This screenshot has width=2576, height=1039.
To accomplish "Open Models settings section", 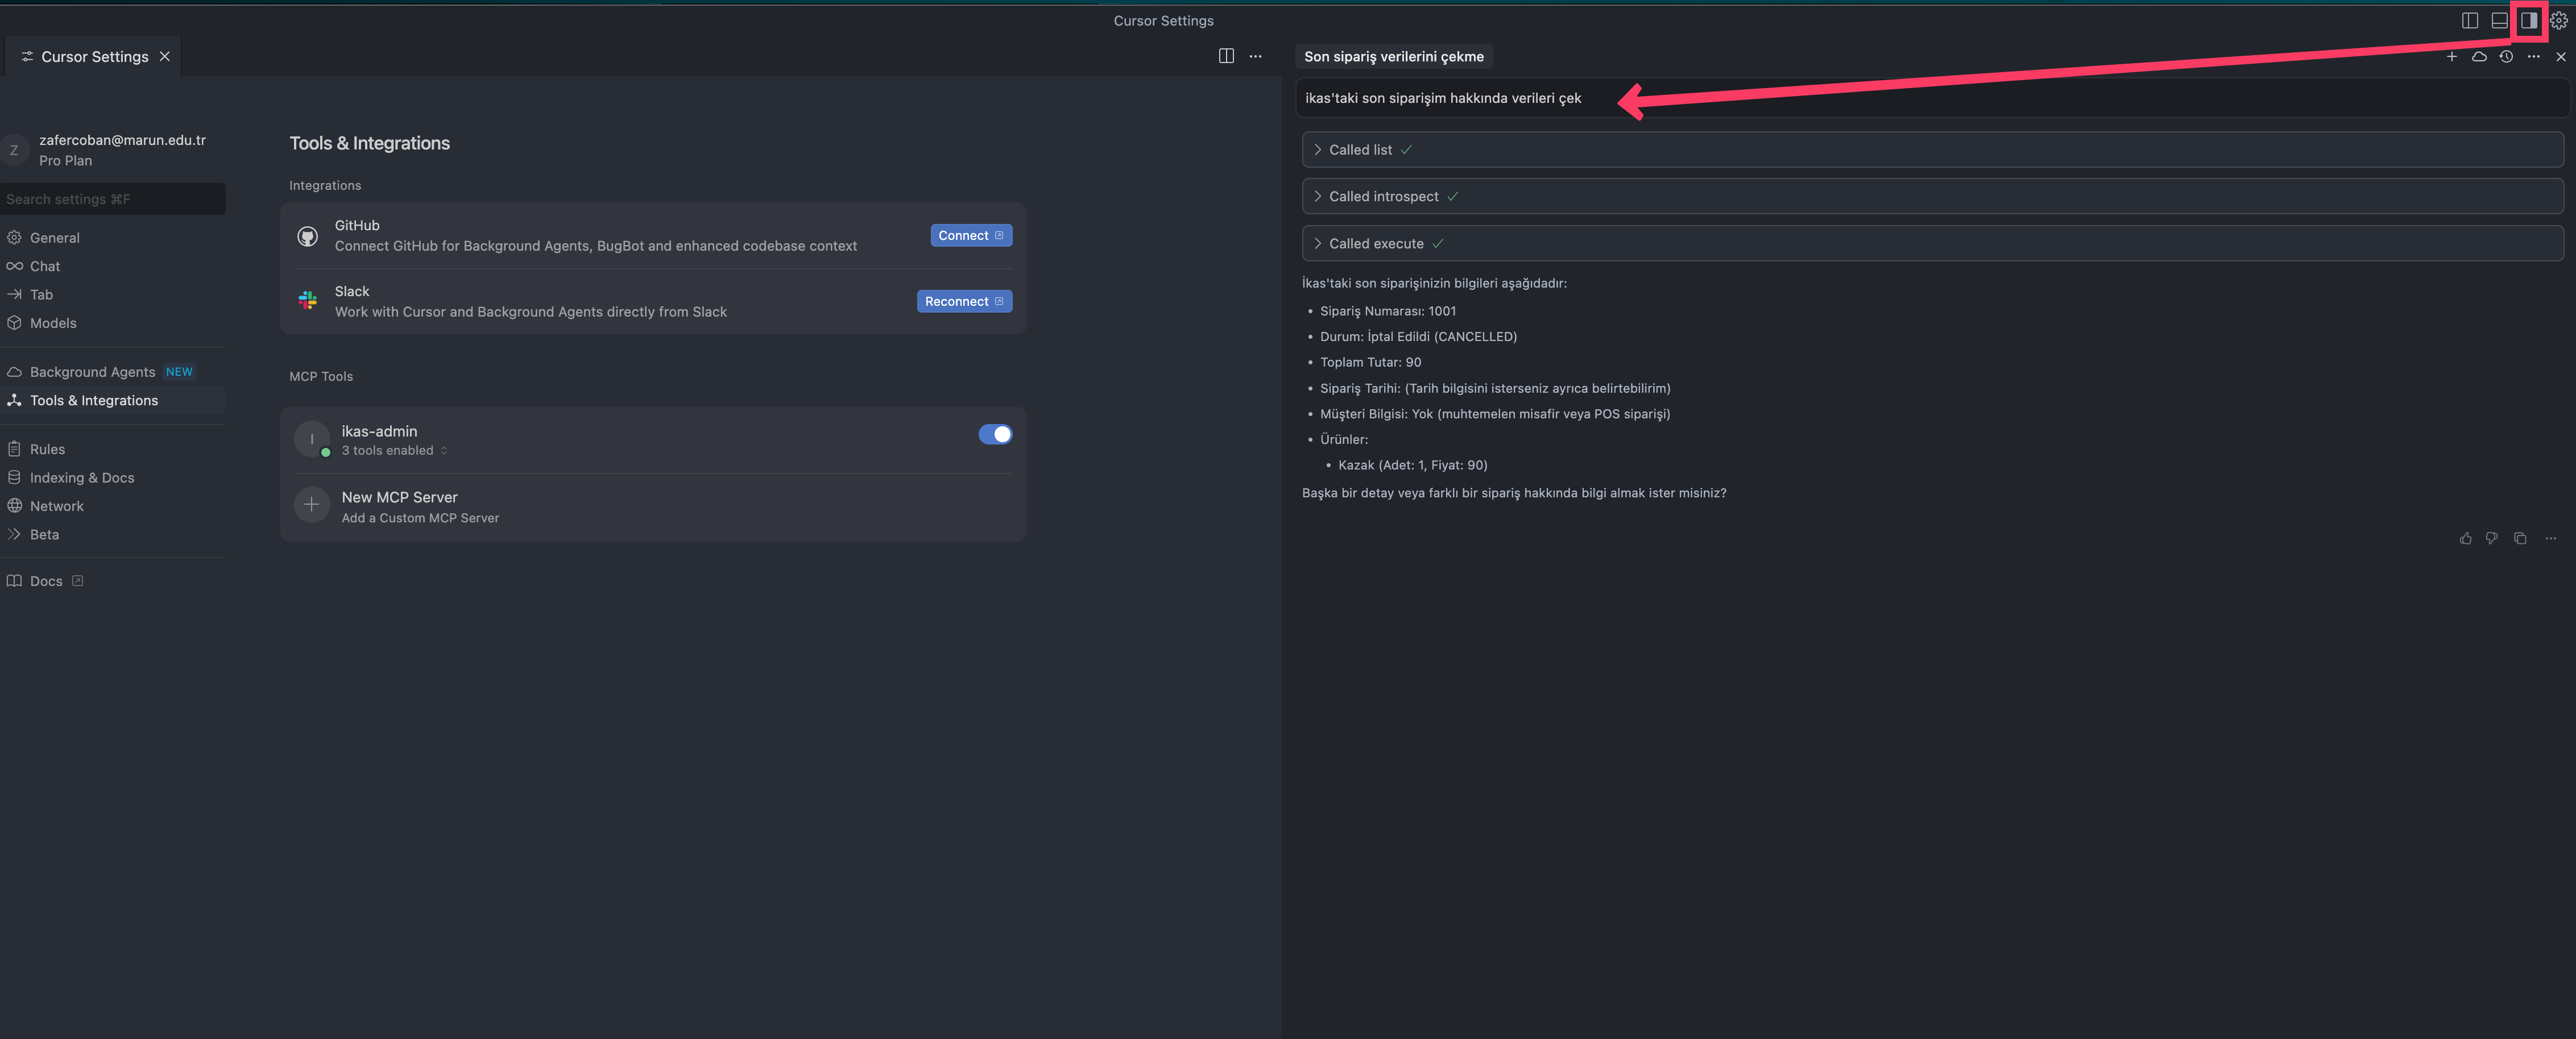I will (112, 323).
